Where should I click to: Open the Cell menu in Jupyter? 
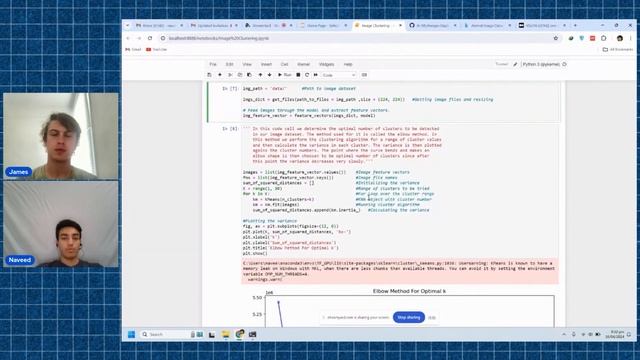point(284,64)
